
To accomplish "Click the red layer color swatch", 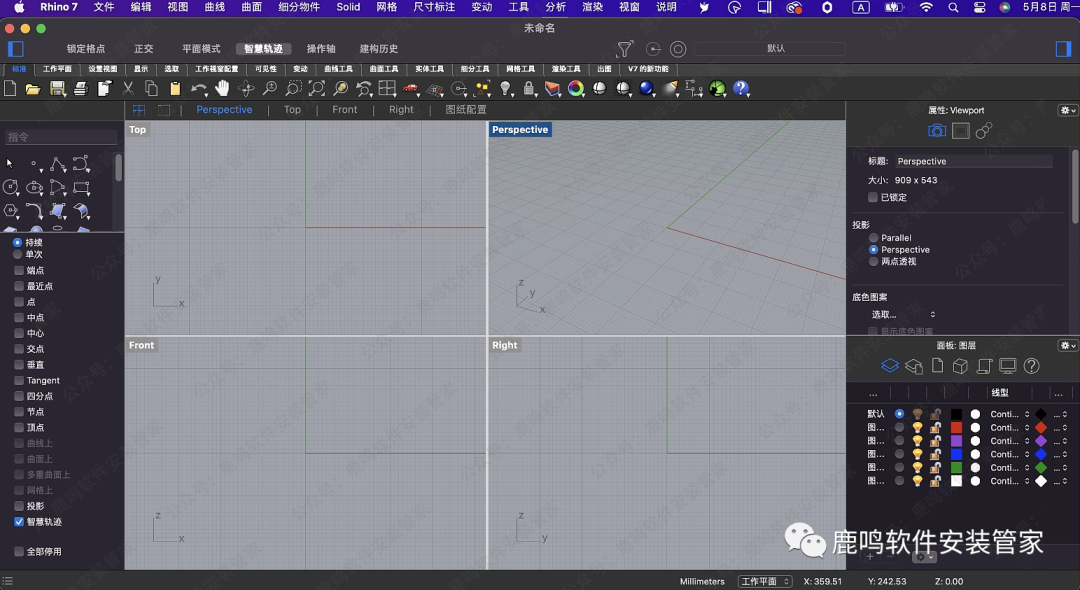I will click(956, 427).
